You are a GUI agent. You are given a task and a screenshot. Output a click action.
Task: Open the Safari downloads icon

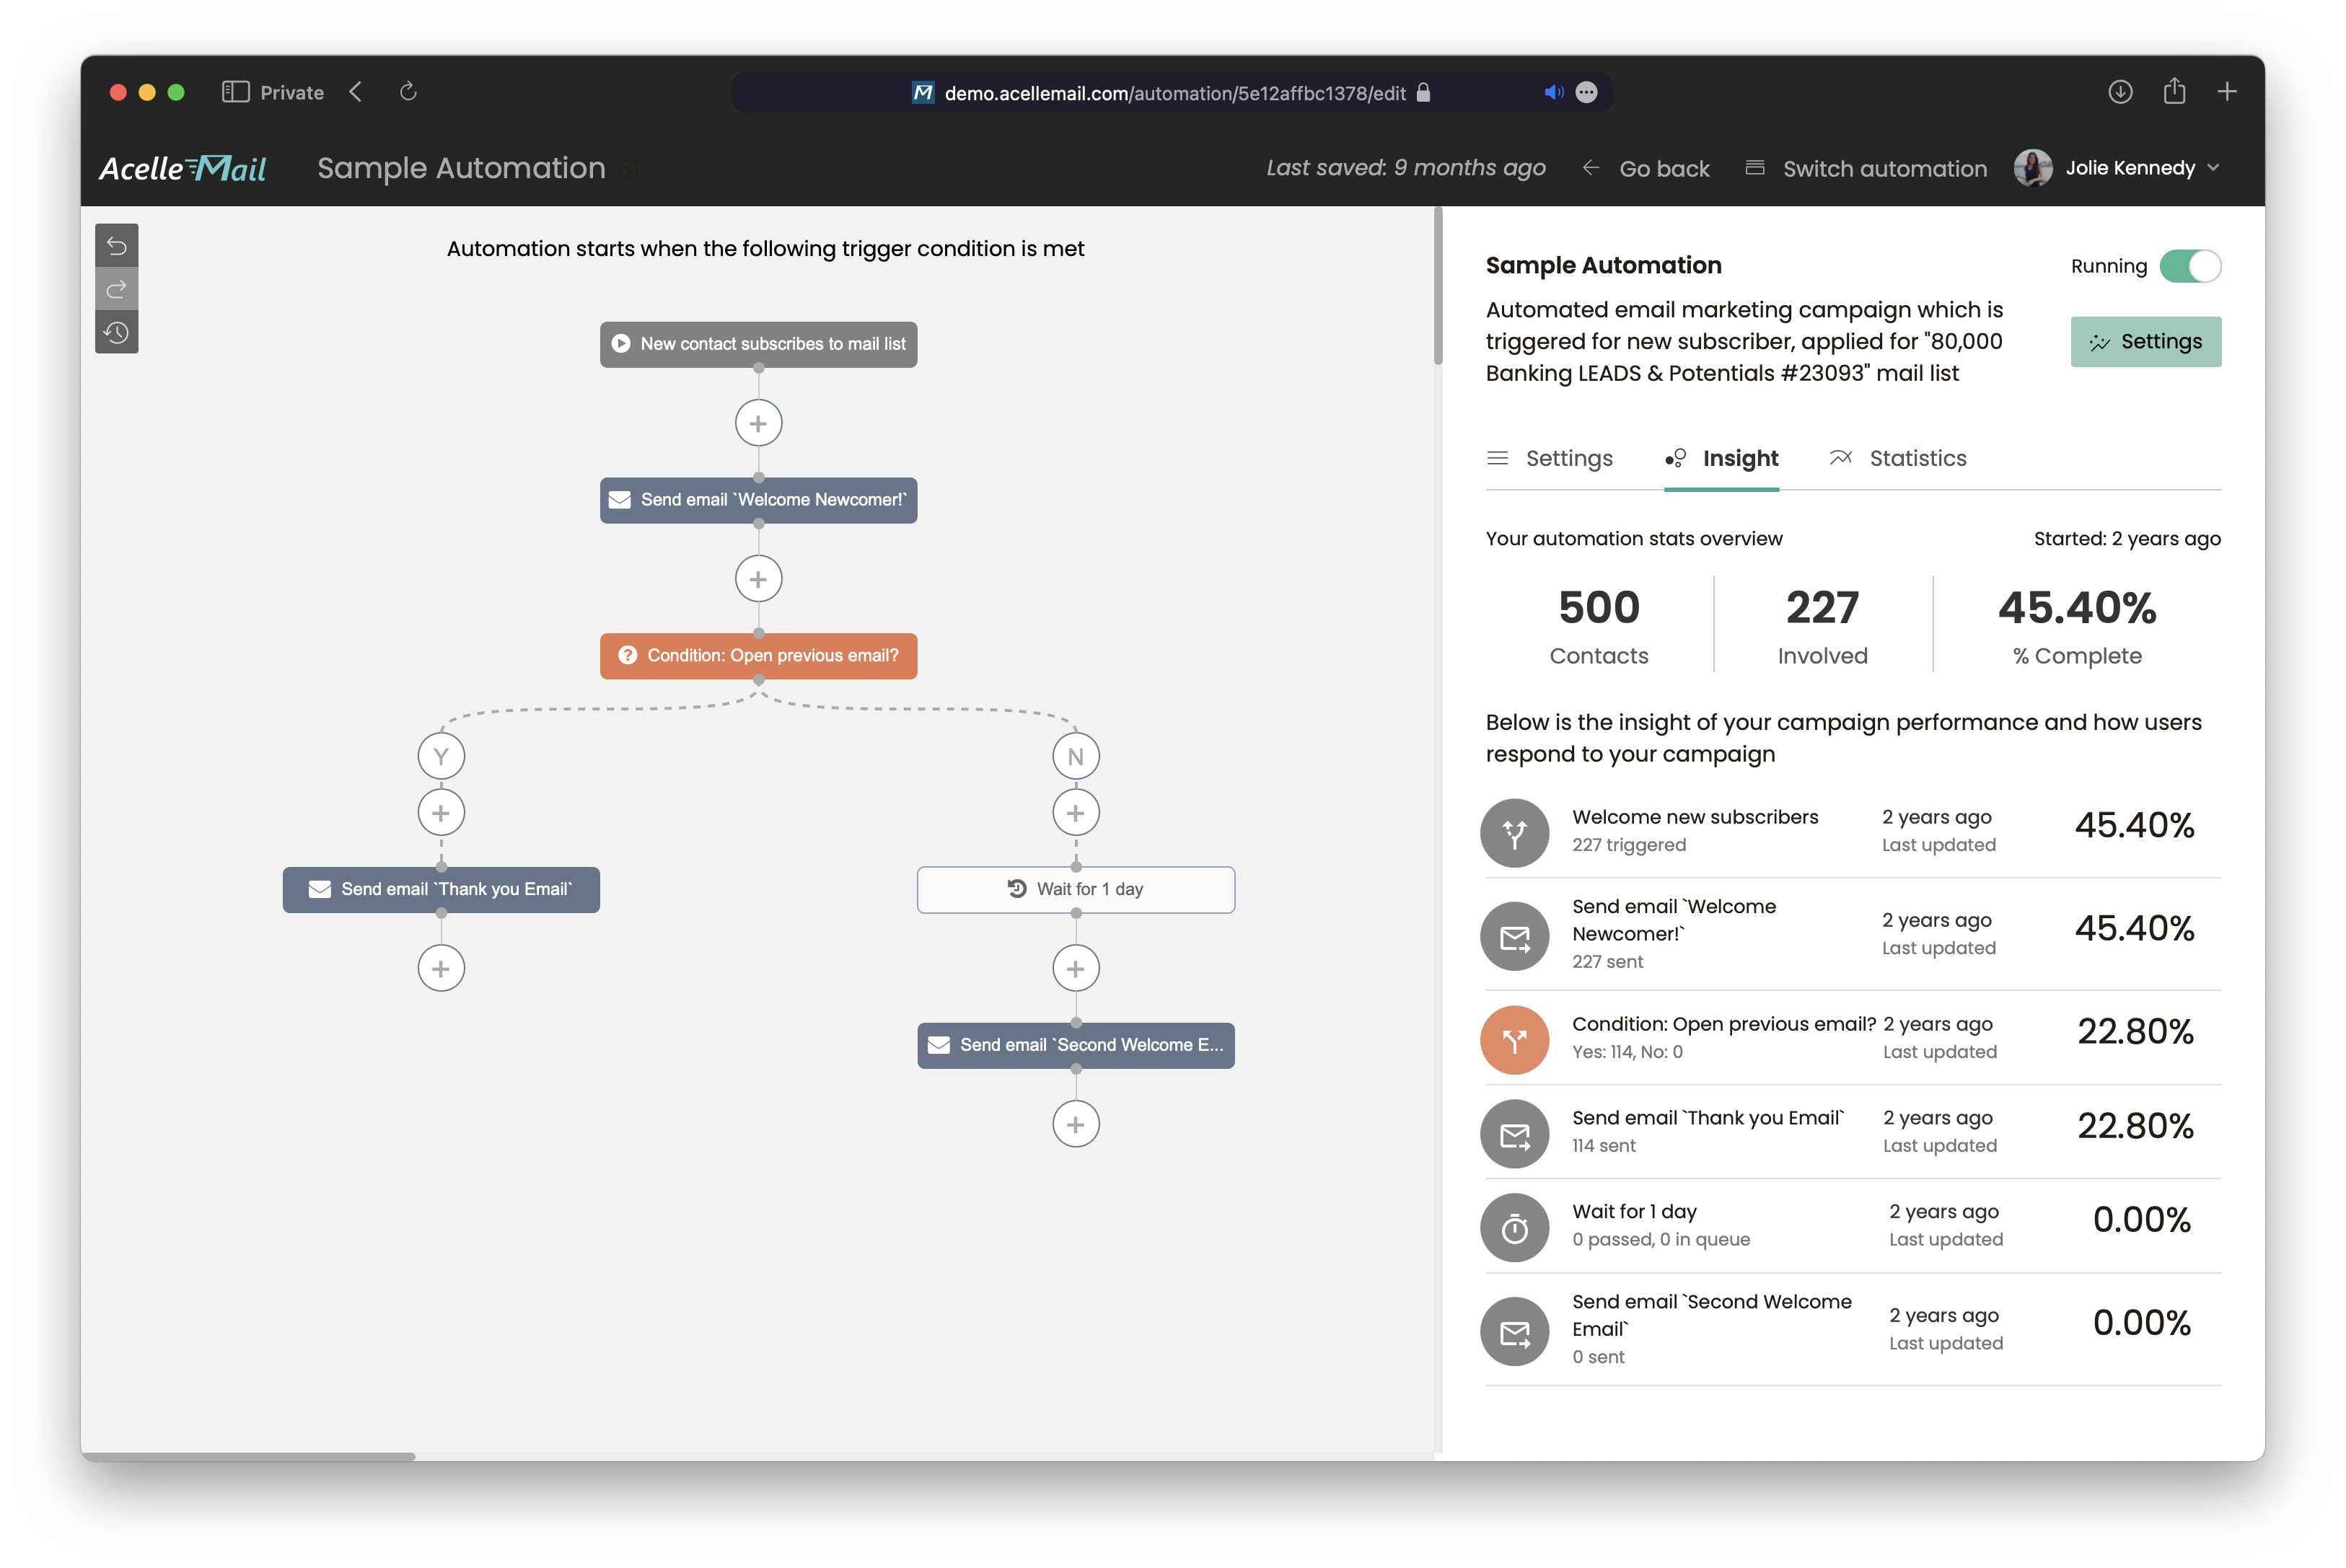click(x=2120, y=92)
